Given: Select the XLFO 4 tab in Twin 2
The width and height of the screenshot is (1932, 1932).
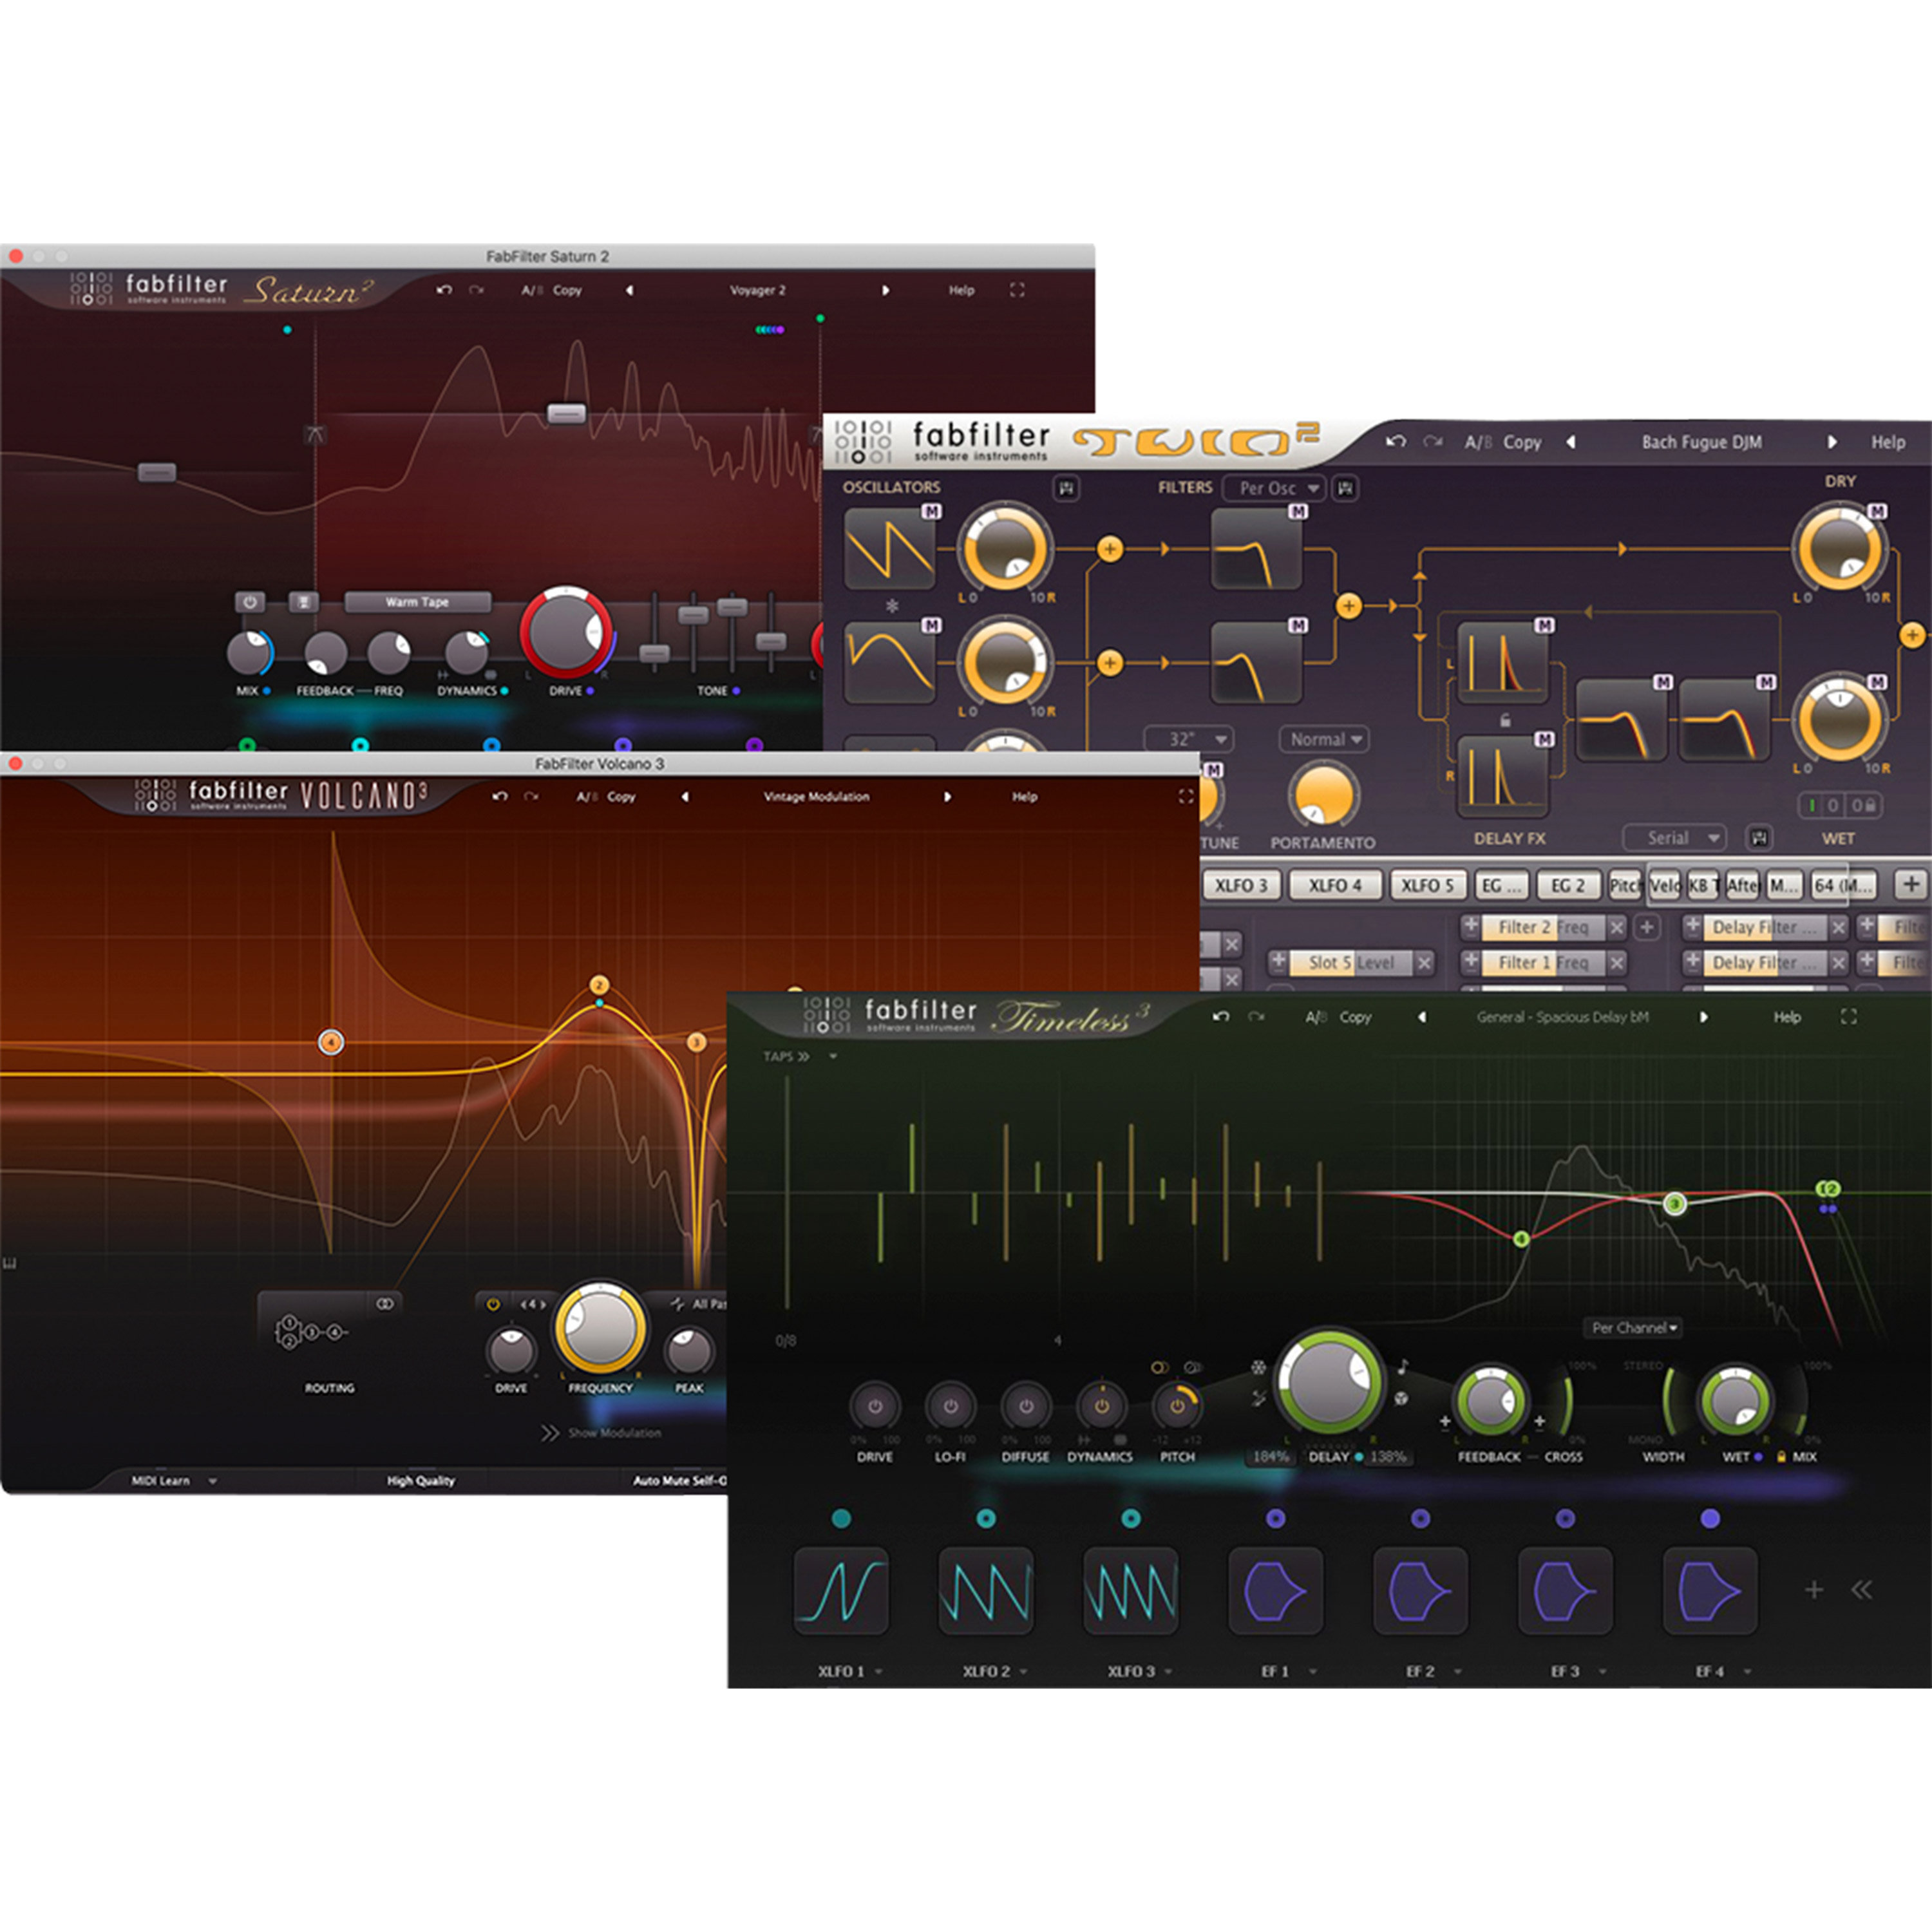Looking at the screenshot, I should pos(1335,885).
